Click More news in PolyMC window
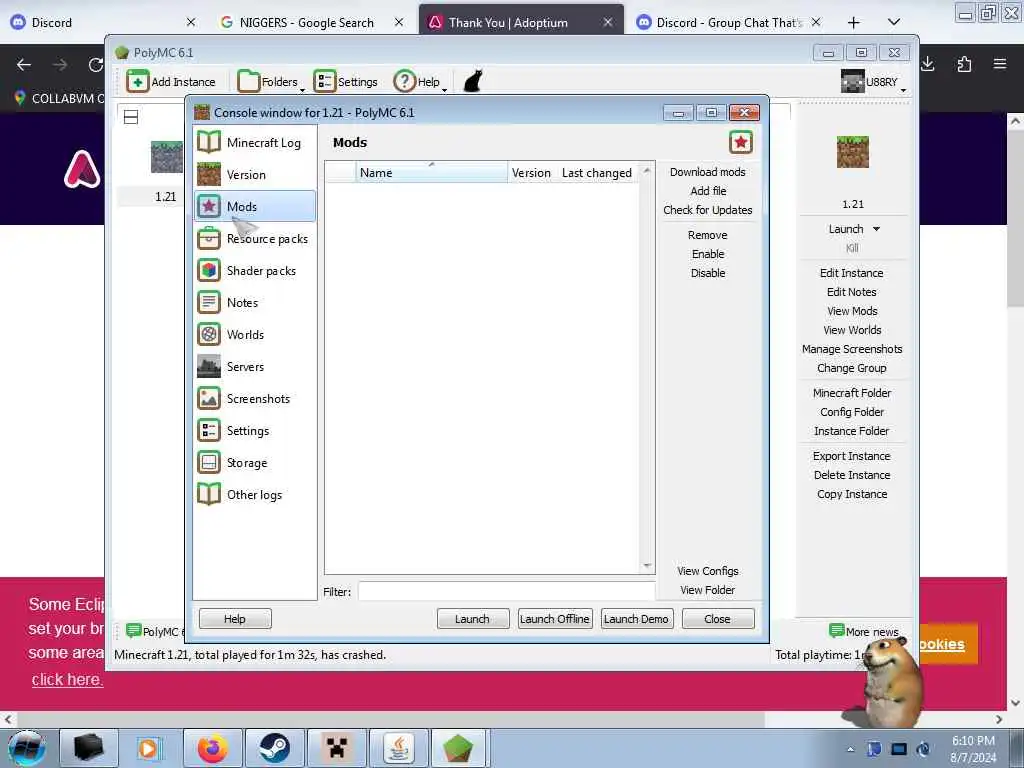 point(864,632)
